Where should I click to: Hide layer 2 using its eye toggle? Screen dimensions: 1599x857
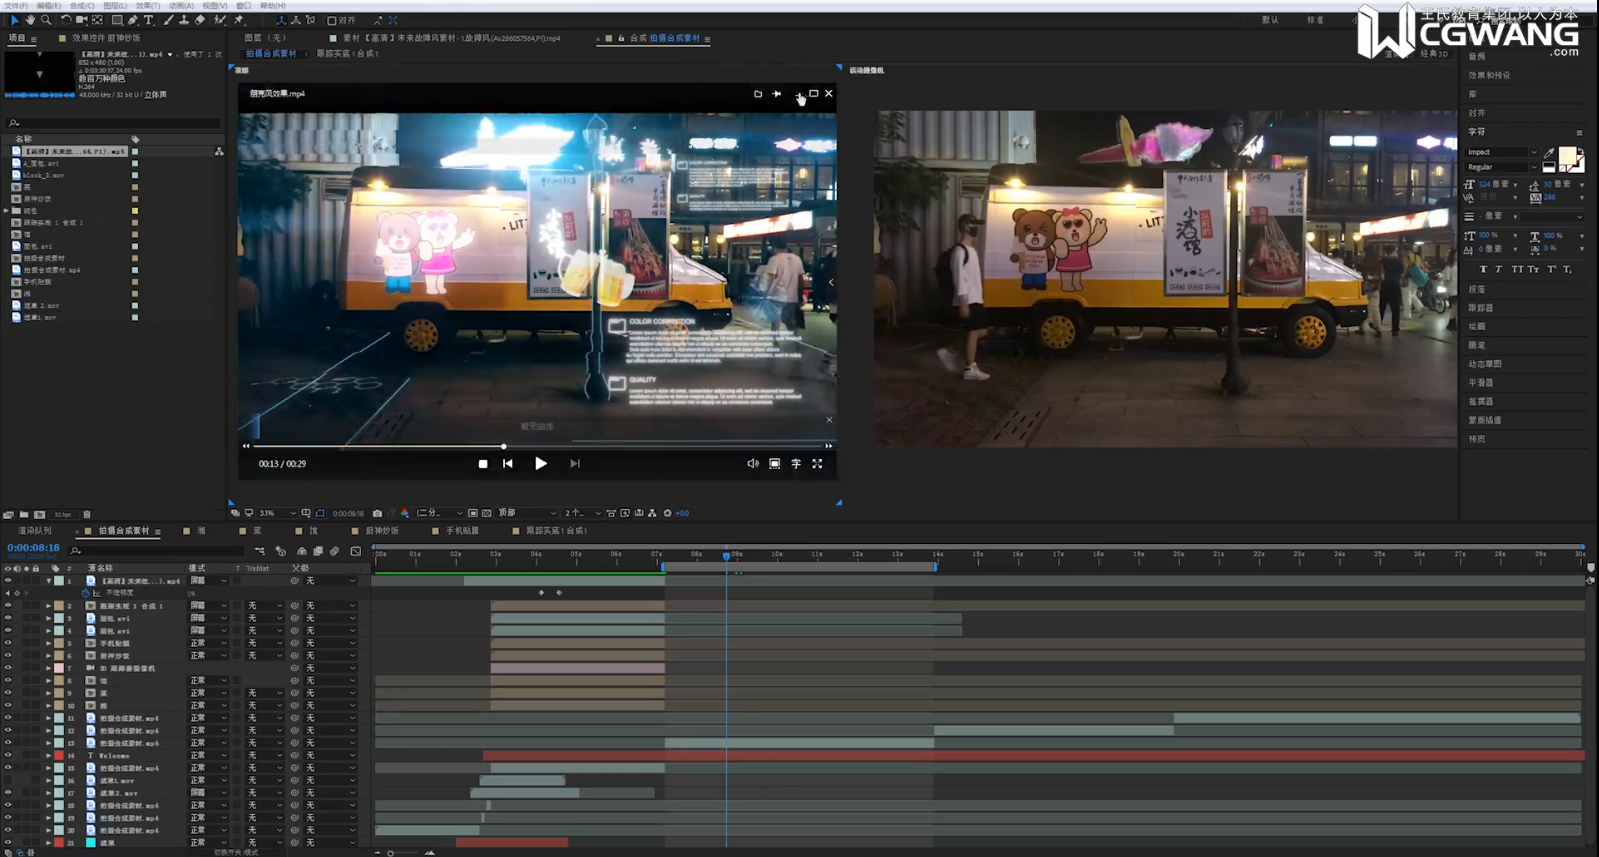pyautogui.click(x=8, y=606)
